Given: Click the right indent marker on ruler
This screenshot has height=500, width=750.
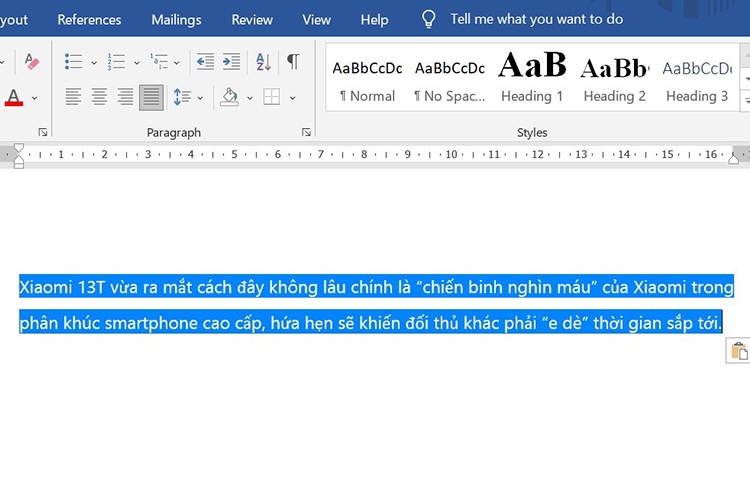Looking at the screenshot, I should [733, 158].
